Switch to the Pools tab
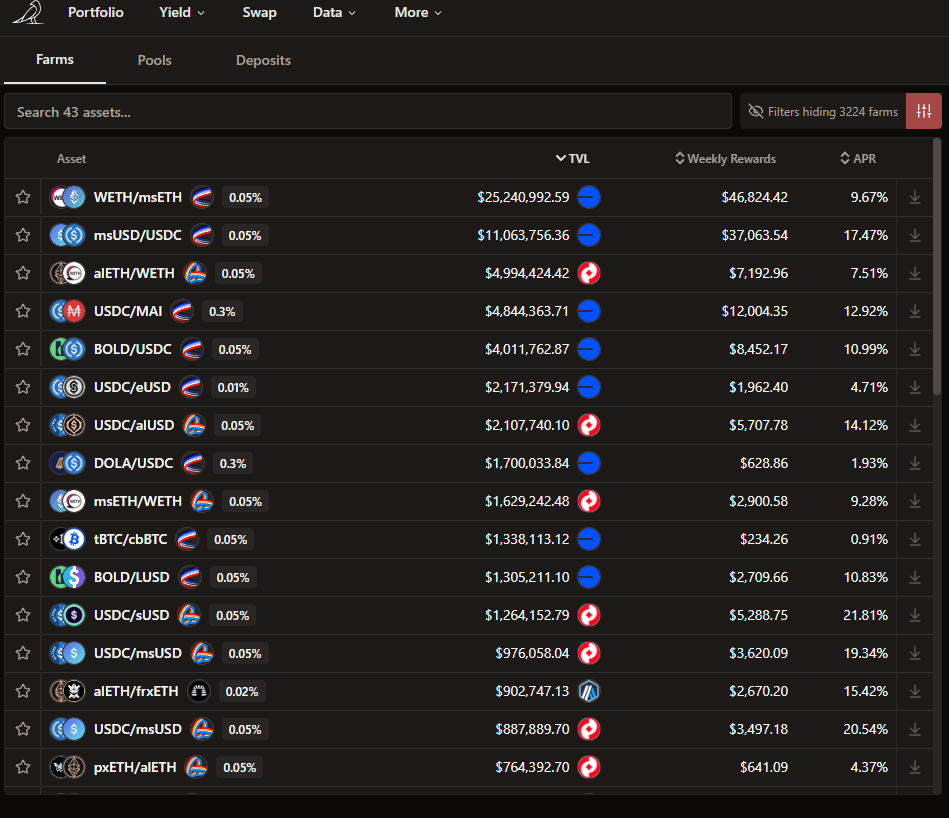 point(154,60)
